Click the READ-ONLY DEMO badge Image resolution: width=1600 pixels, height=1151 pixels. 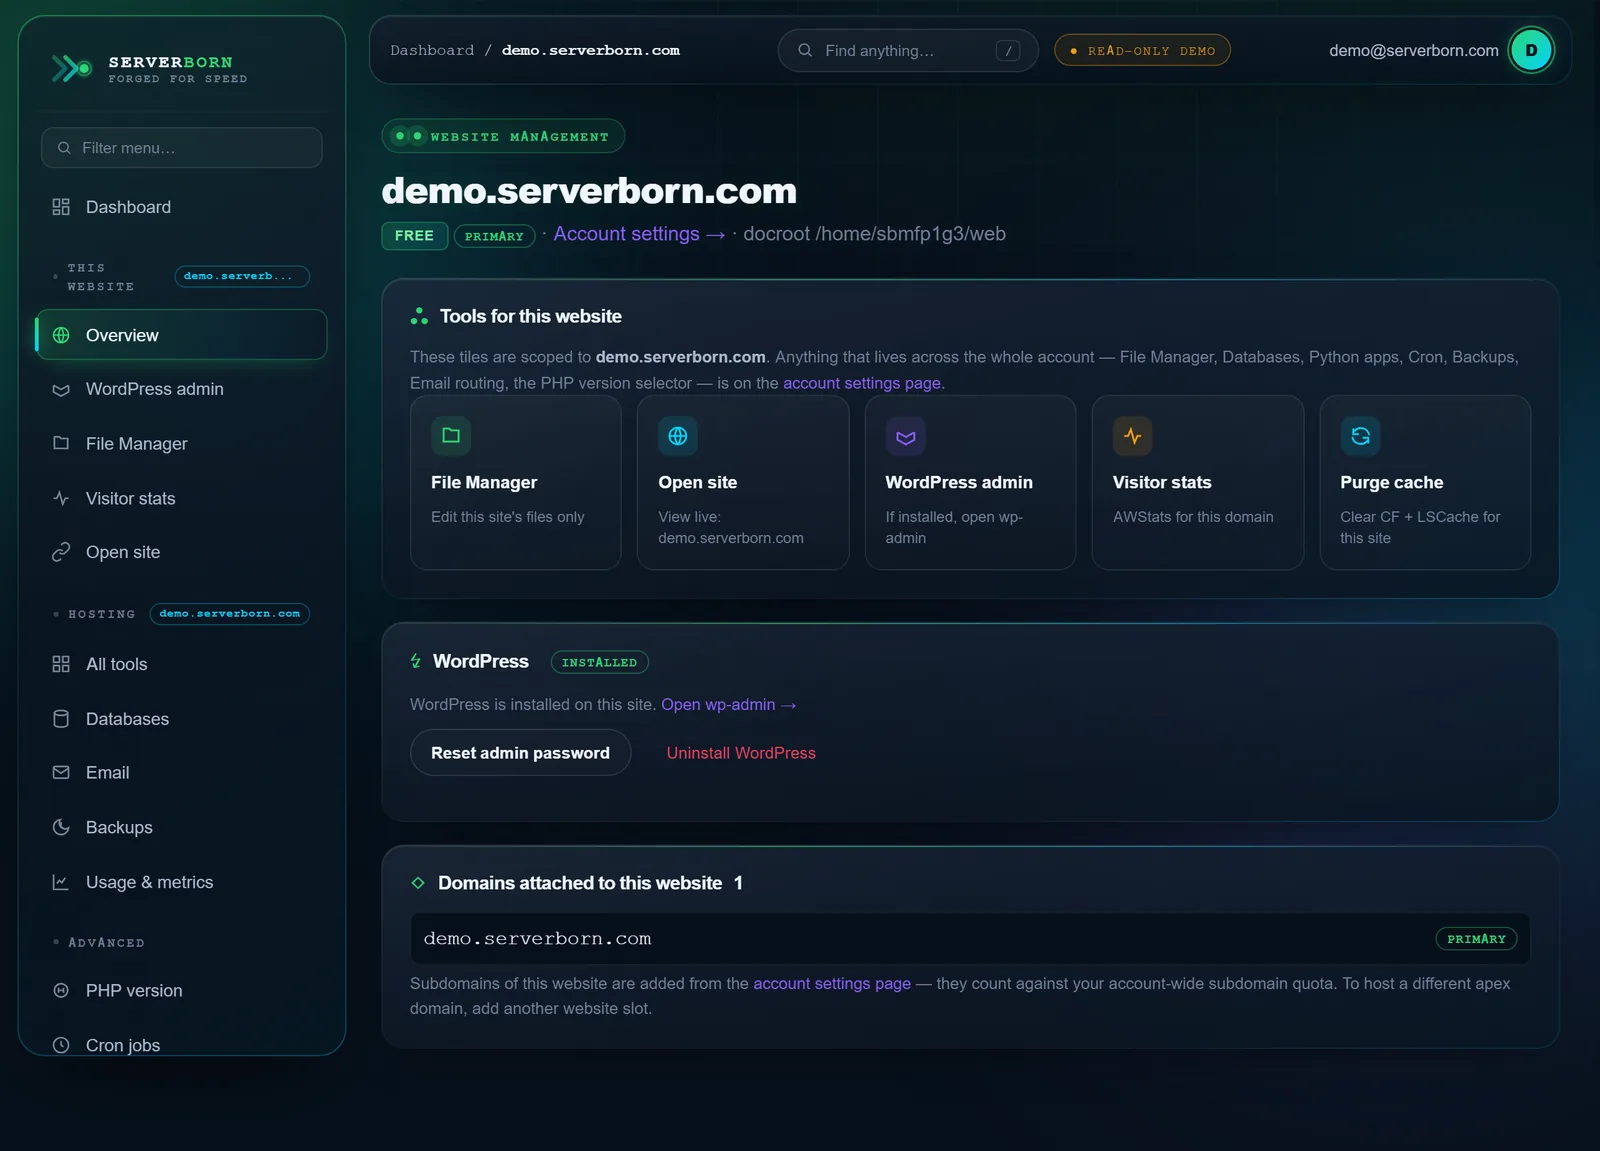coord(1142,50)
